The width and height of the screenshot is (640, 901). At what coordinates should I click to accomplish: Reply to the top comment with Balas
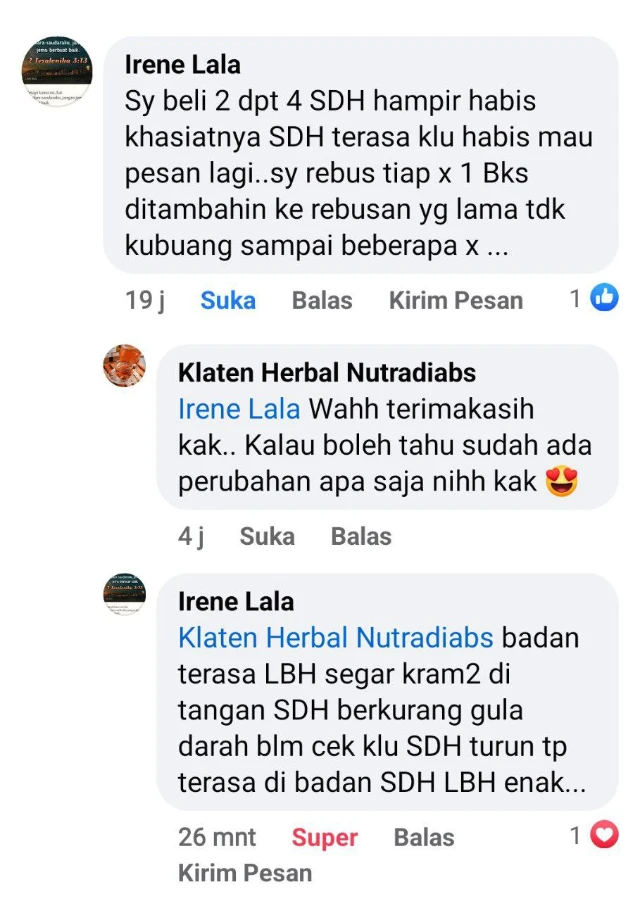click(322, 301)
